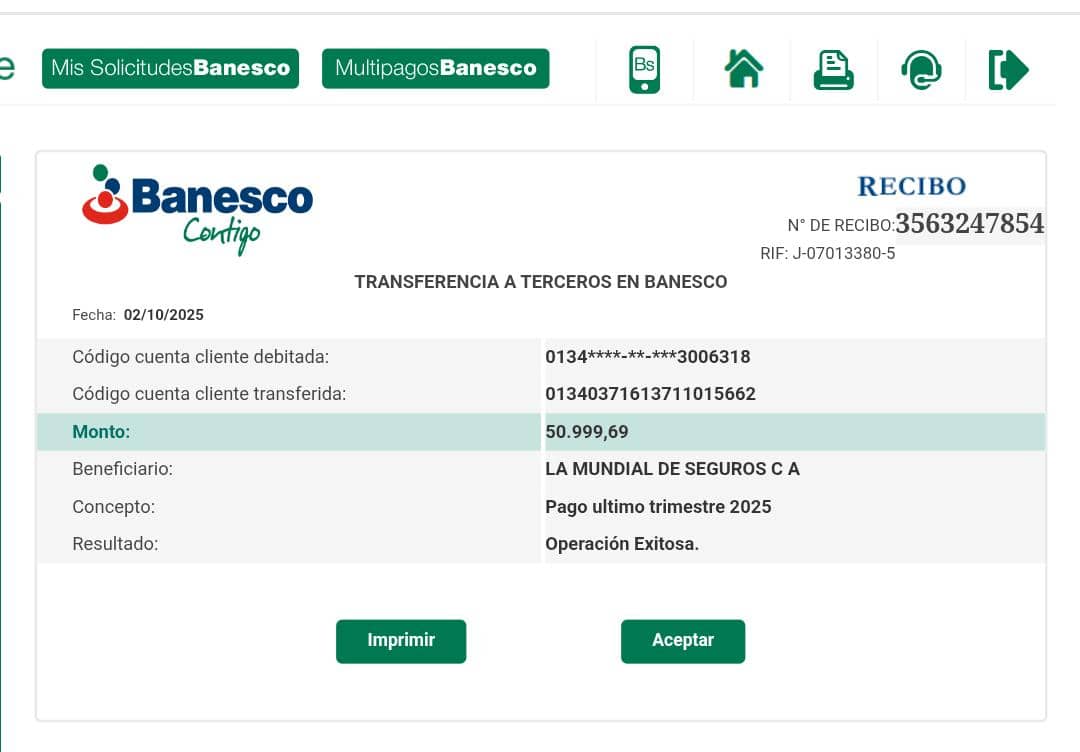Click the receipt number 3563247854
The image size is (1080, 752).
tap(969, 224)
